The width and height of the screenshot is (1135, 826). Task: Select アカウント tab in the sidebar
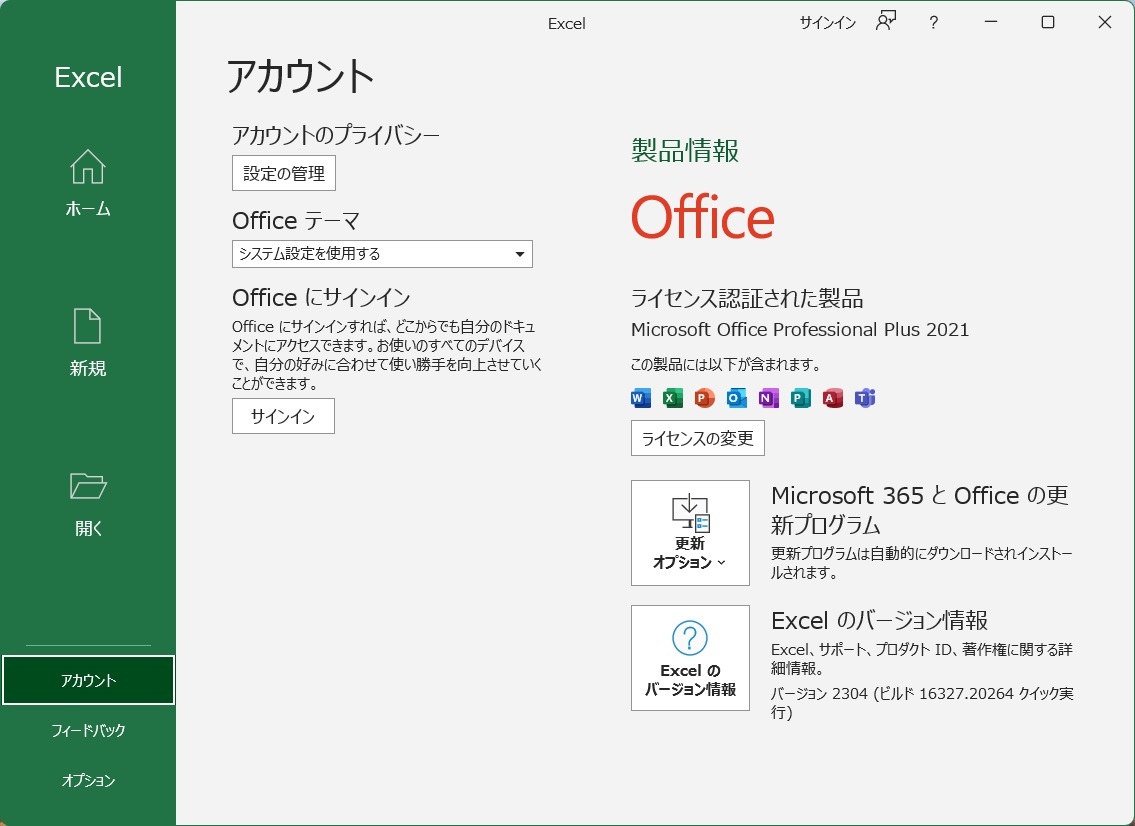coord(88,680)
